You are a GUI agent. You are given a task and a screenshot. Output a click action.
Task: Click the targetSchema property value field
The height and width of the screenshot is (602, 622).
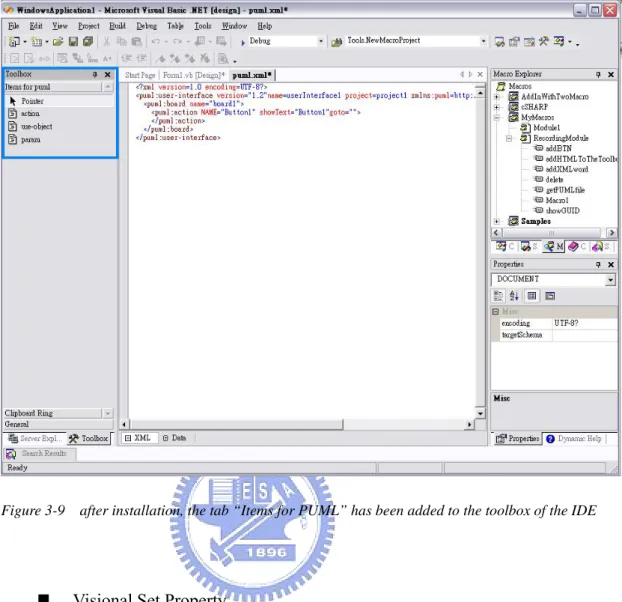[x=584, y=335]
